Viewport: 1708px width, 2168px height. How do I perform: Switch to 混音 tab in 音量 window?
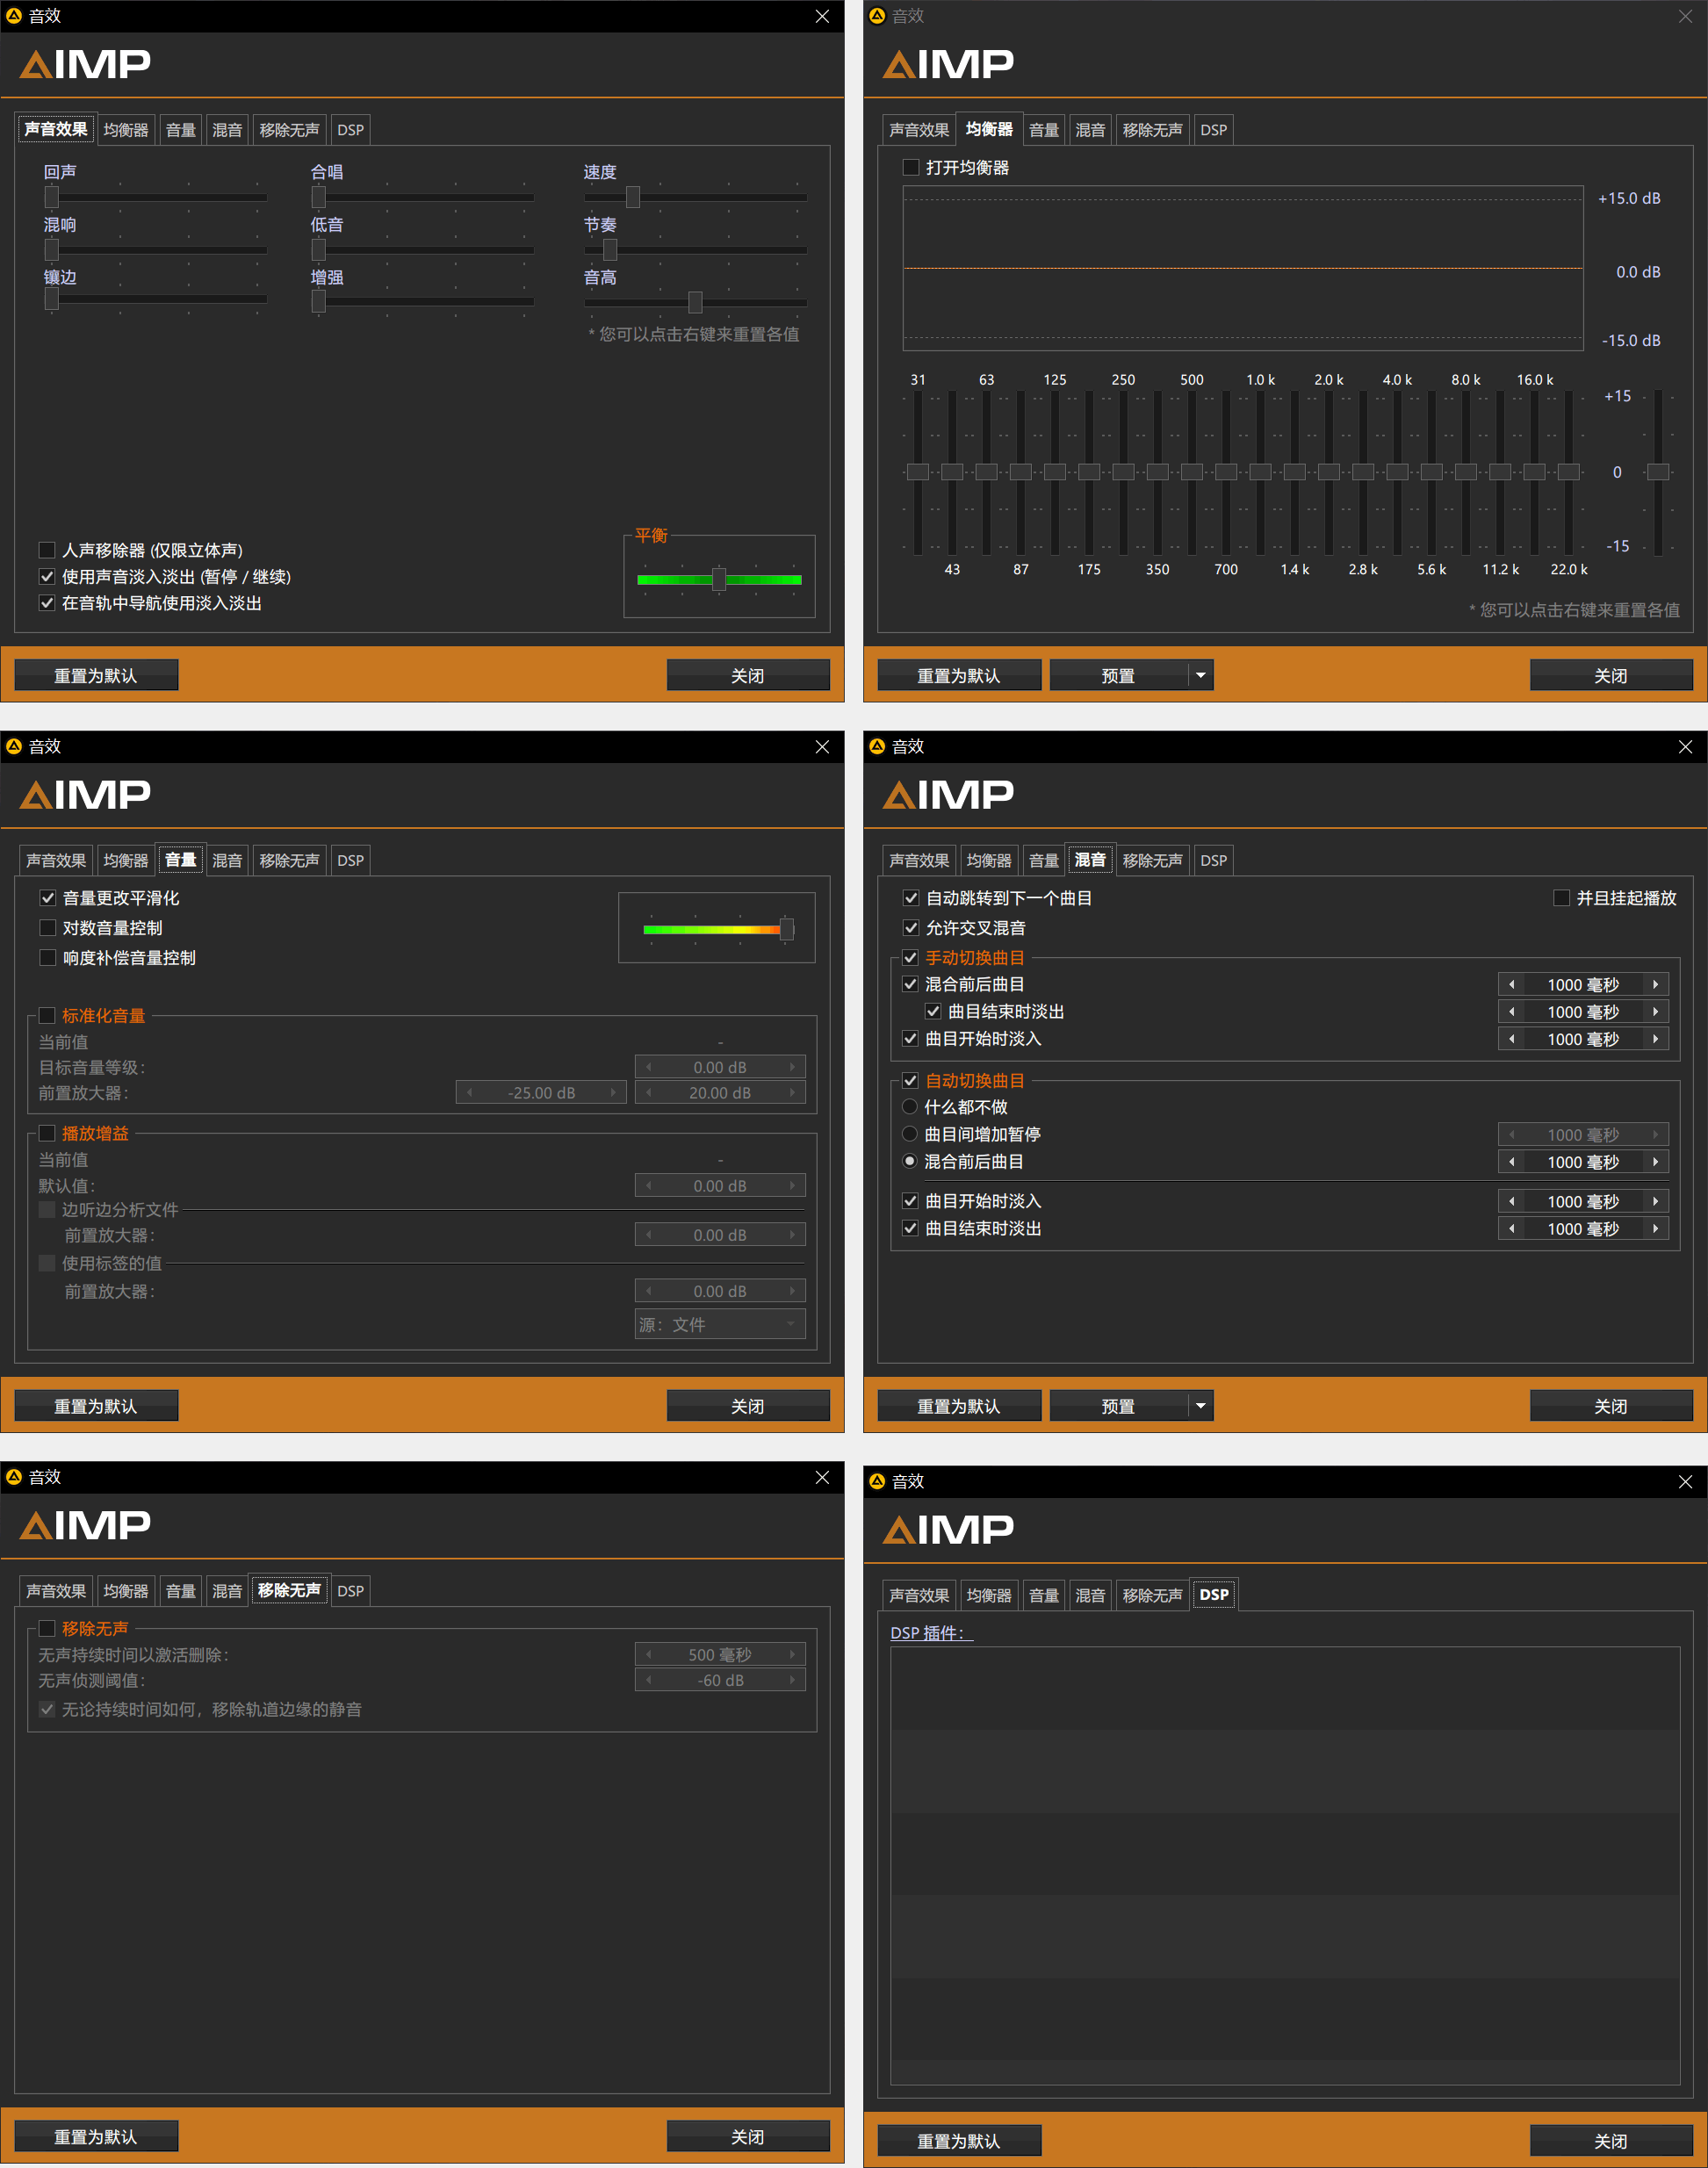pyautogui.click(x=227, y=861)
